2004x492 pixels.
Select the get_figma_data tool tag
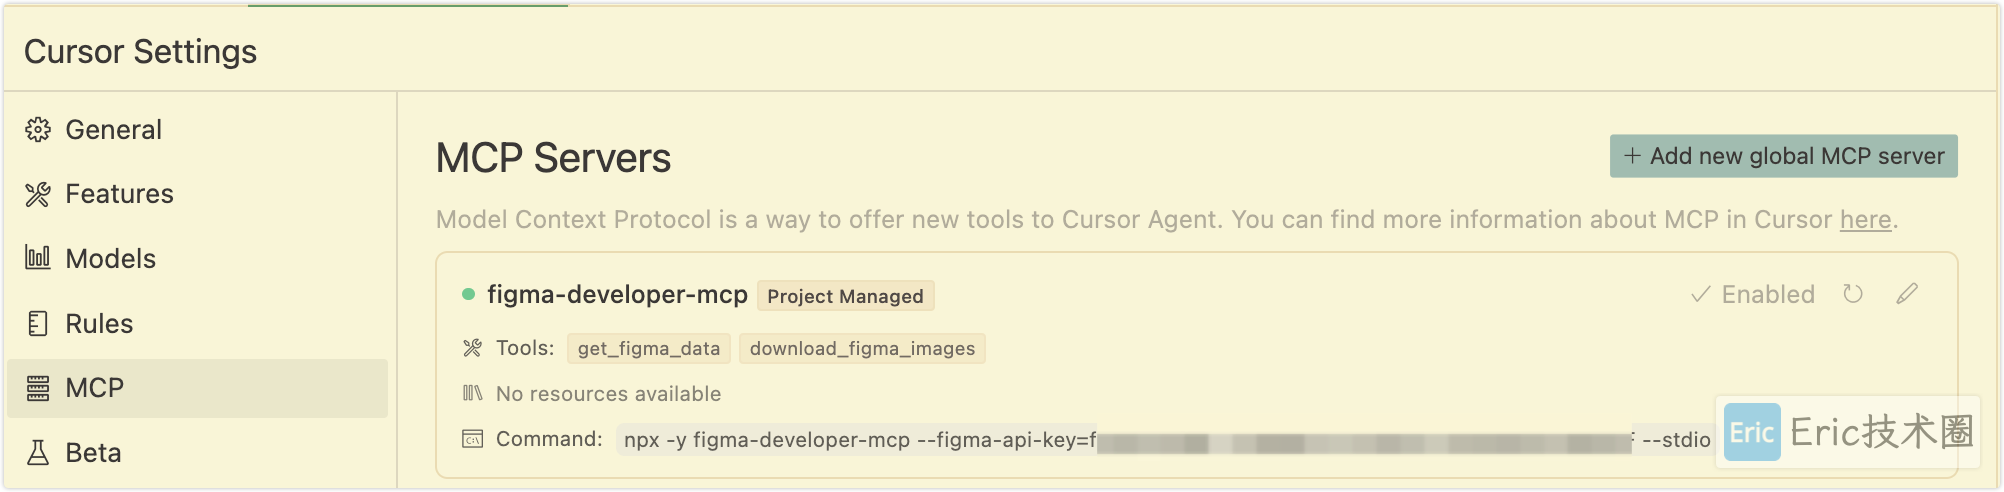(x=649, y=348)
